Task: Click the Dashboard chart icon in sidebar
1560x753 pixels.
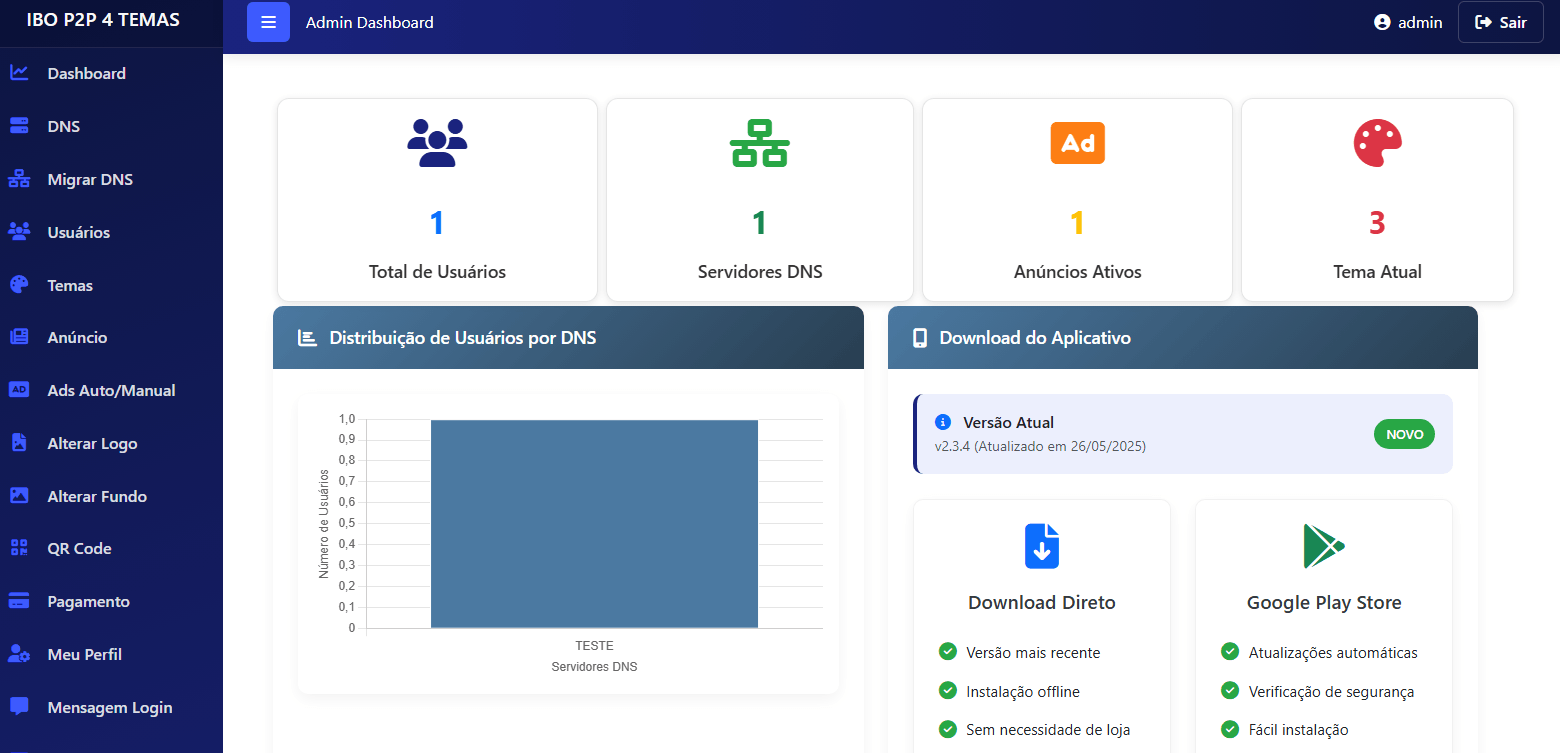Action: tap(19, 73)
